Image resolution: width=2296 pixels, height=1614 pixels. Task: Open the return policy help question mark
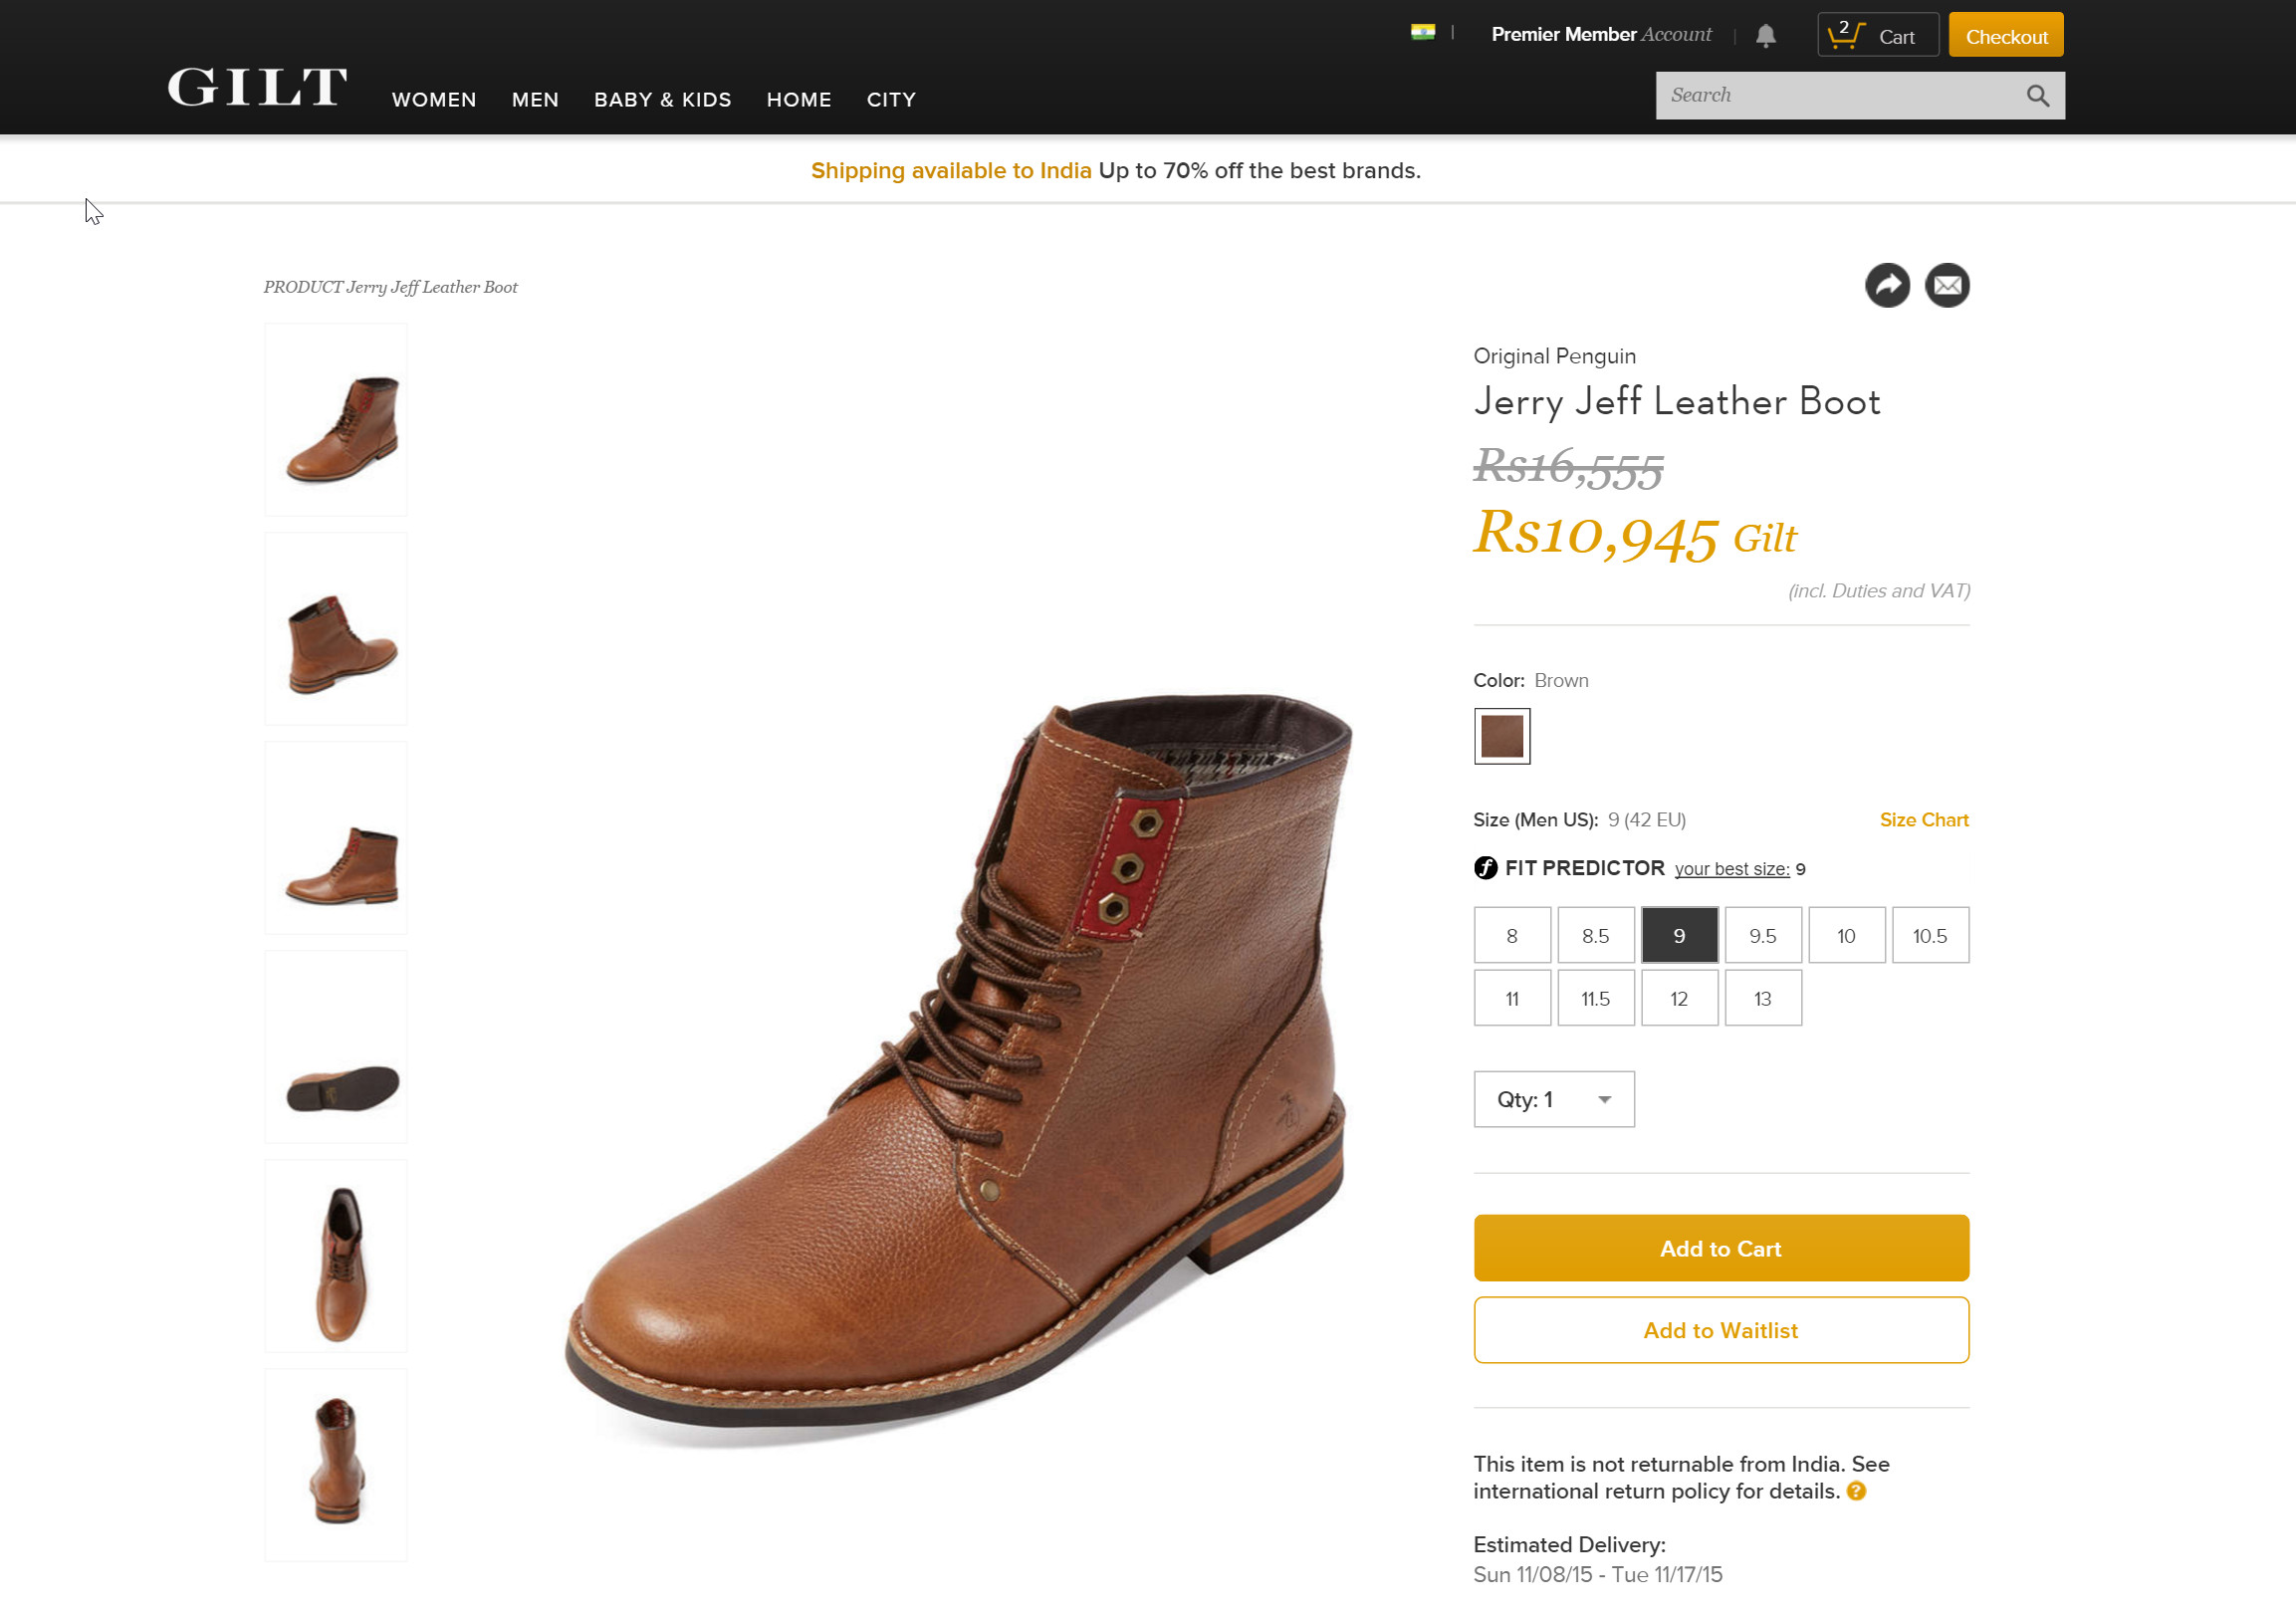pyautogui.click(x=1857, y=1490)
